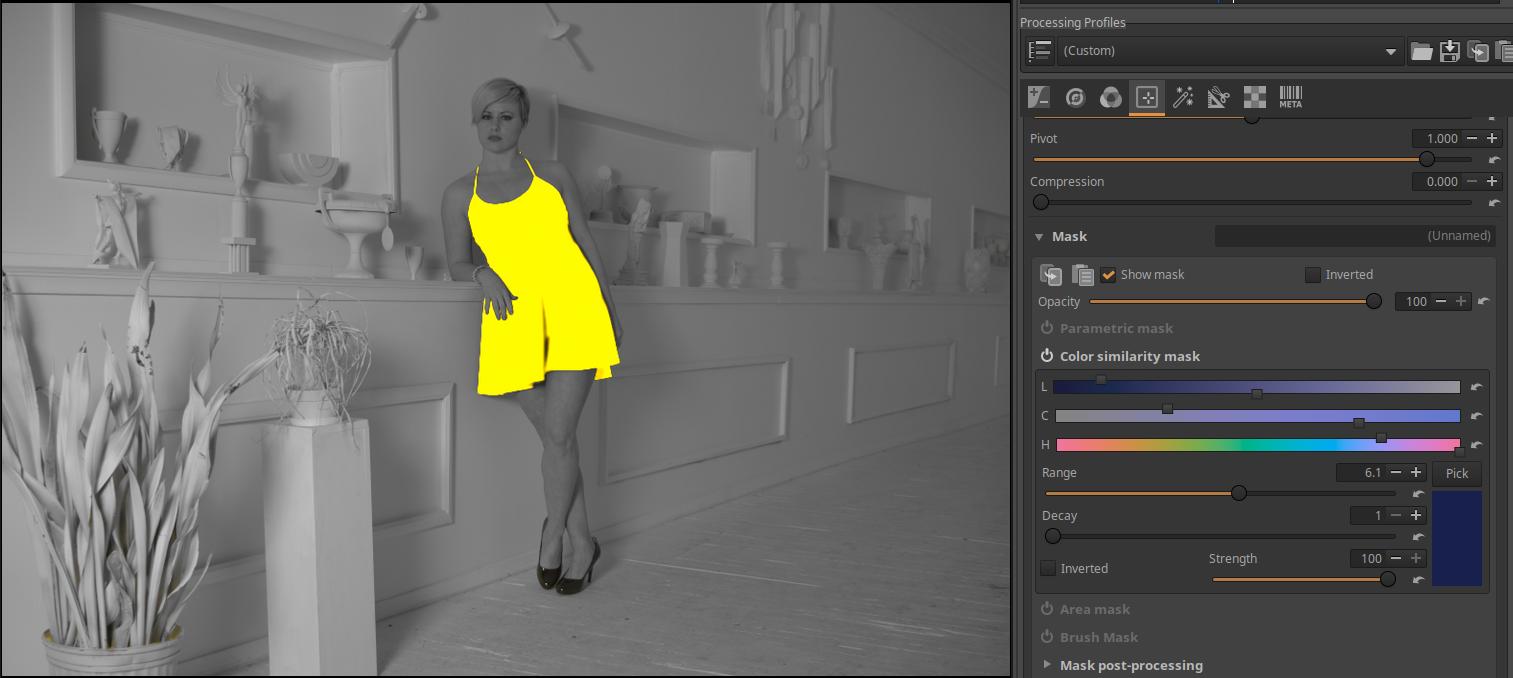Increase the Range value with plus button
This screenshot has height=678, width=1513.
pyautogui.click(x=1416, y=473)
